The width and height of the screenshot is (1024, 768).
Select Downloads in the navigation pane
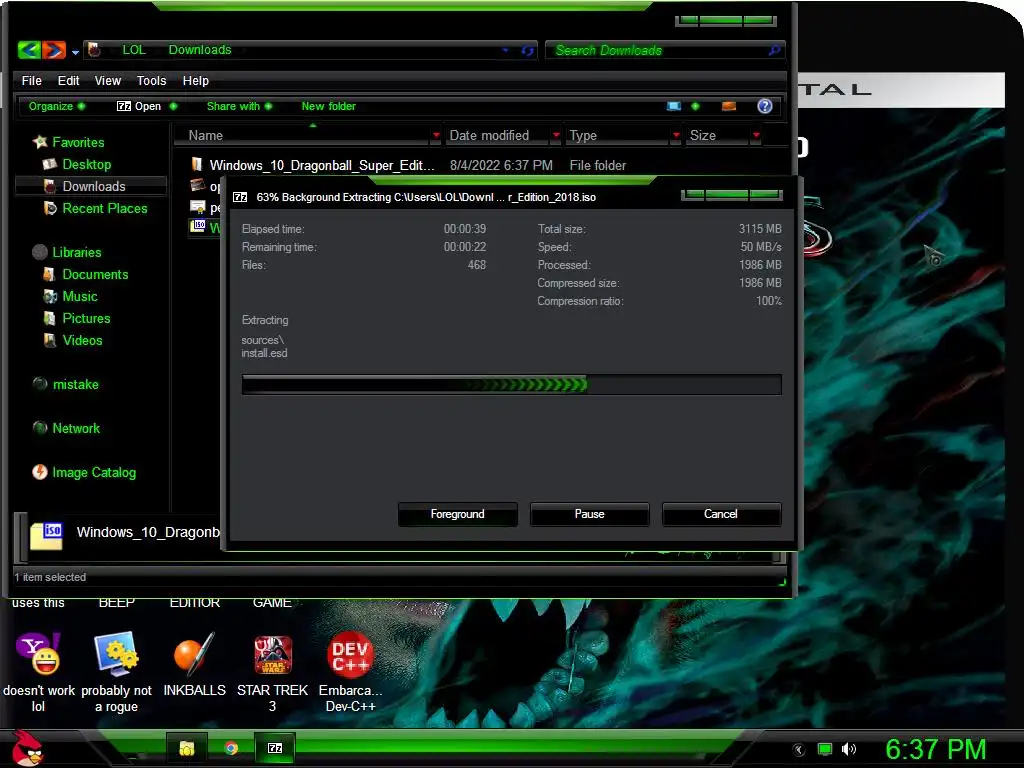[93, 186]
